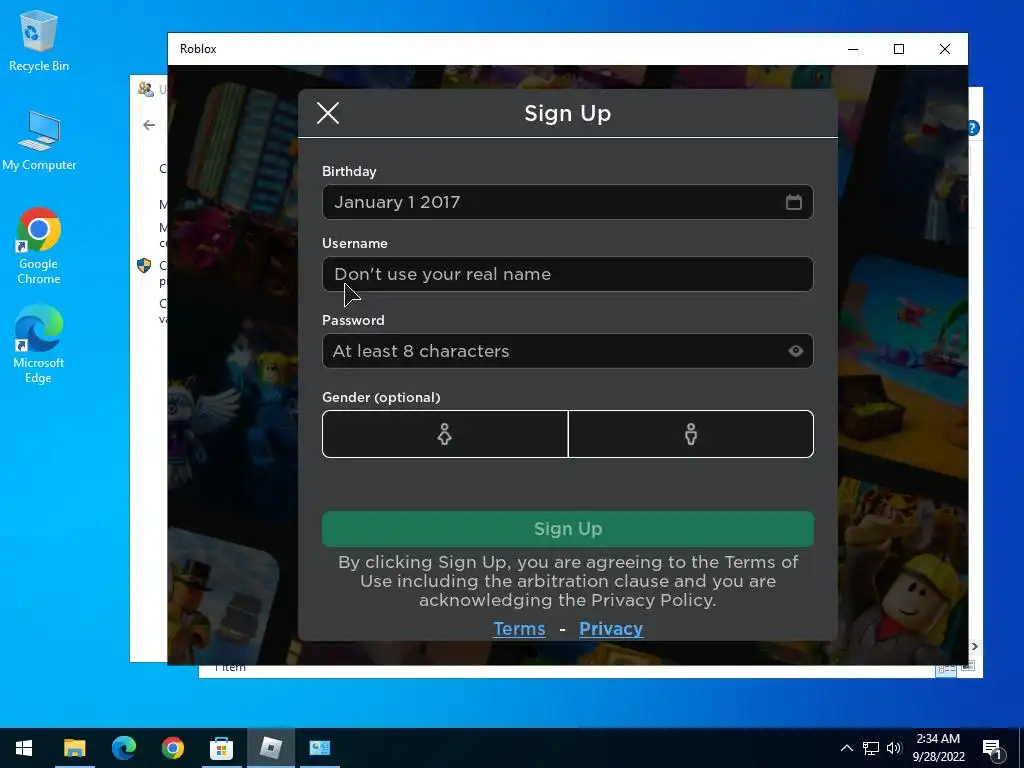Choose the male gender option
The image size is (1024, 768).
691,434
